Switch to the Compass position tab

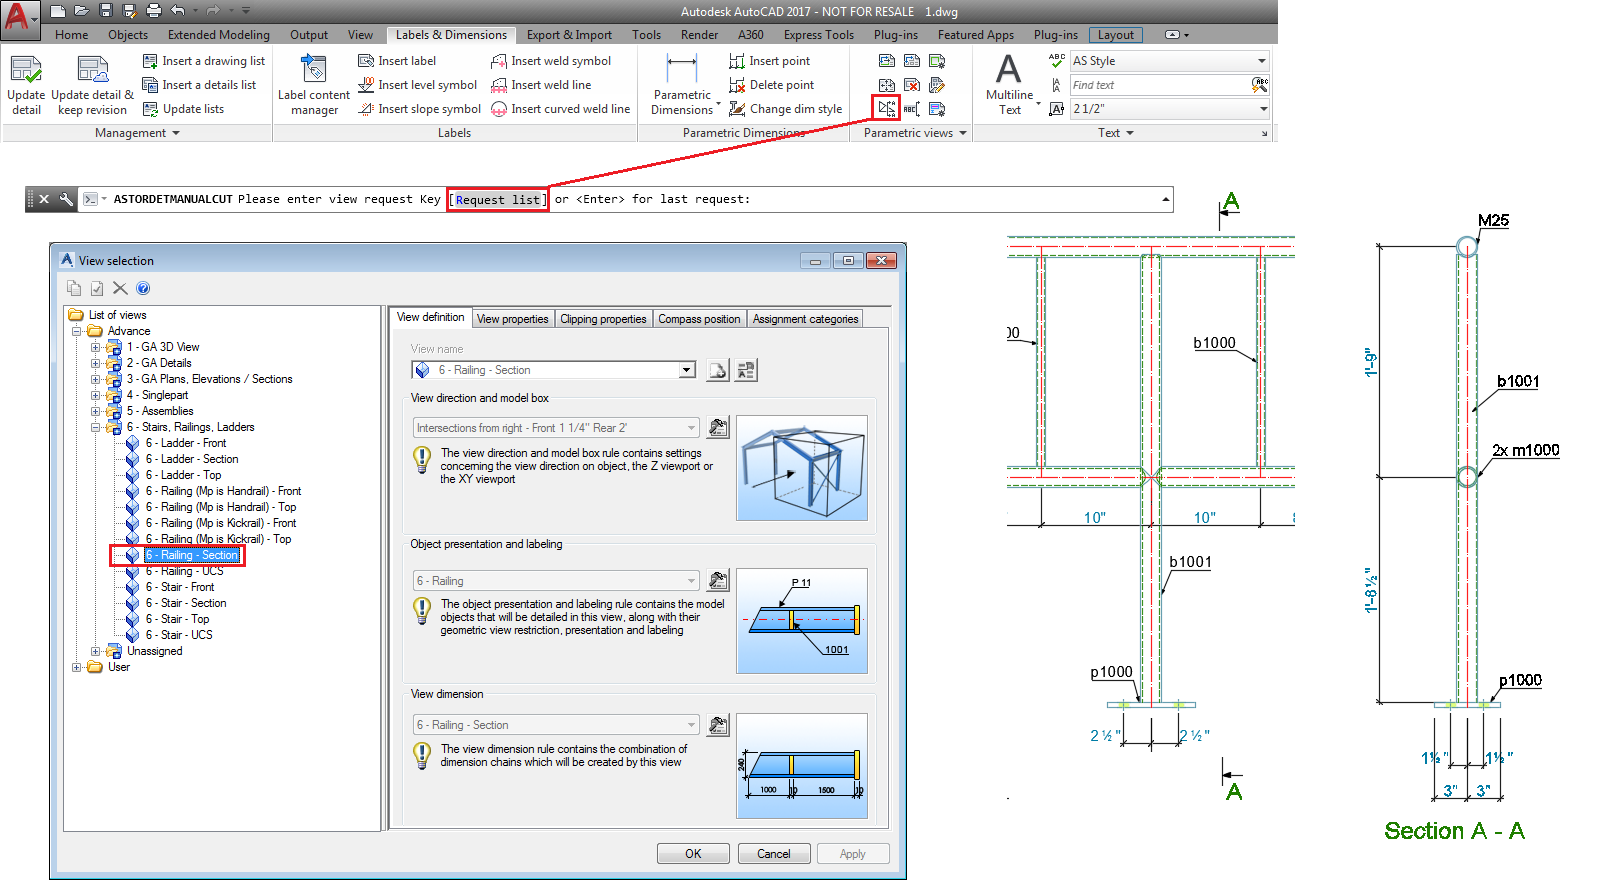pos(699,319)
